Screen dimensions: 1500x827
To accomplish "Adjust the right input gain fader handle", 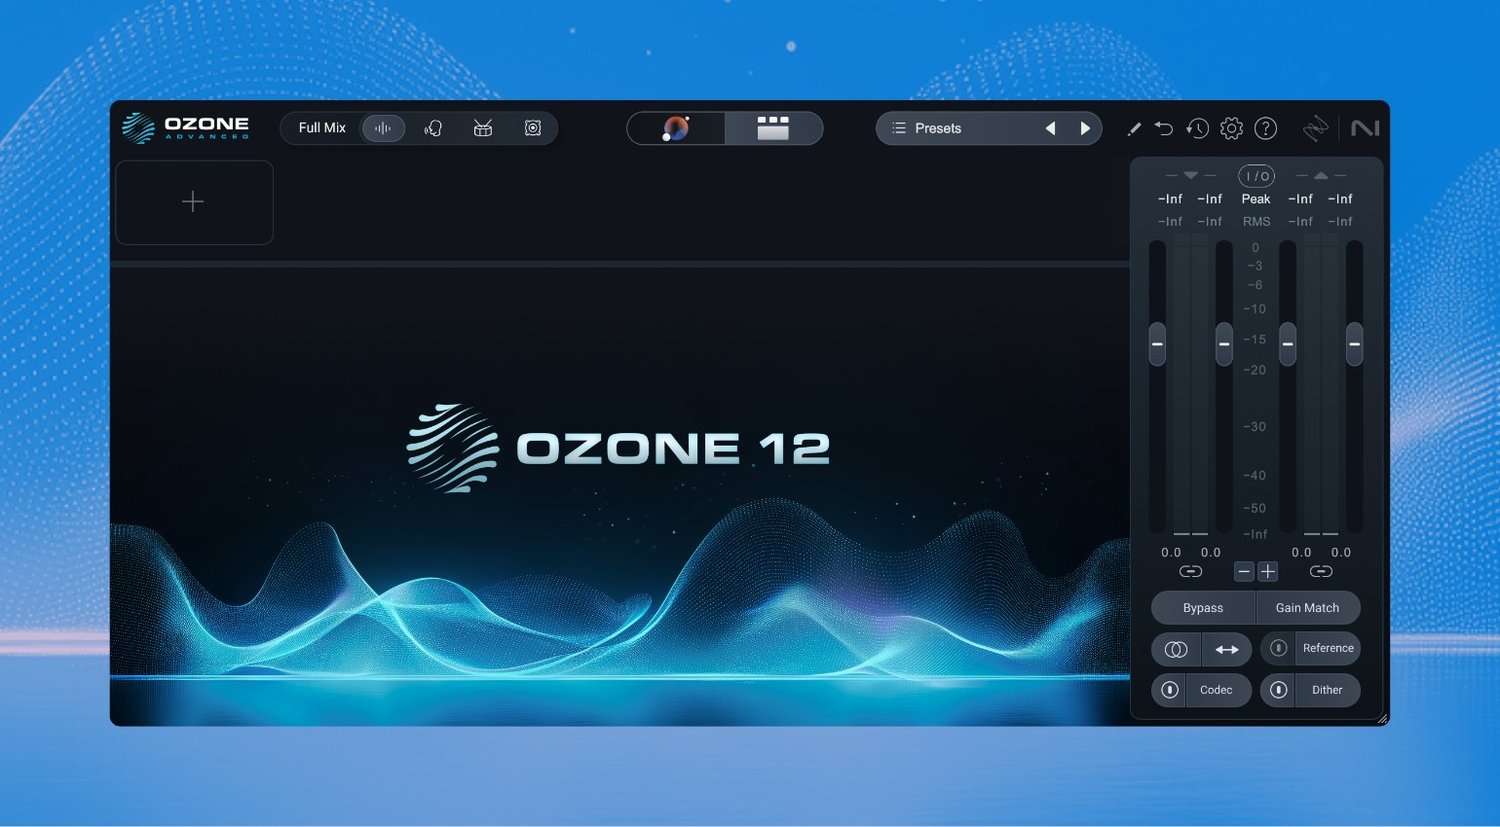I will (x=1224, y=344).
